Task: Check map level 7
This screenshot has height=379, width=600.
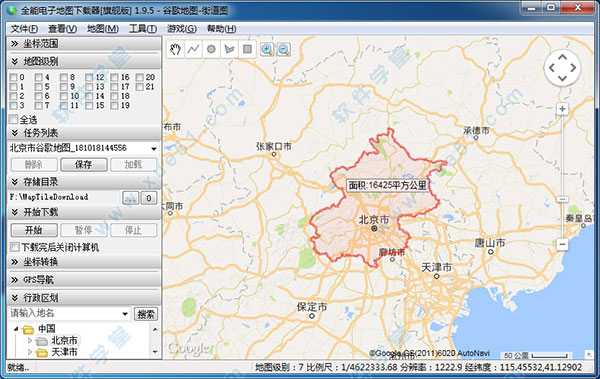Action: coord(38,106)
